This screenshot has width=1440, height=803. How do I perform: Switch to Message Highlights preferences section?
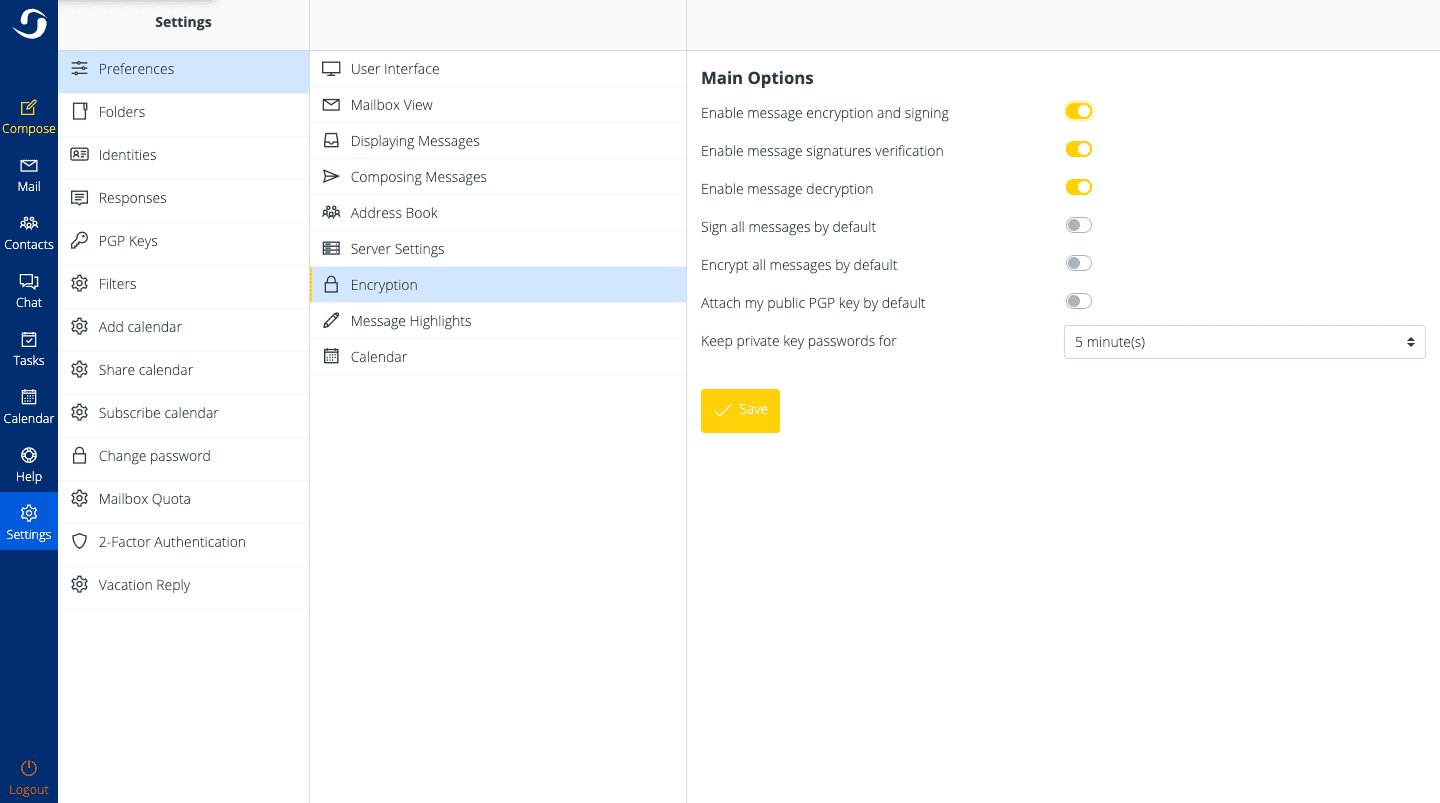pos(410,321)
